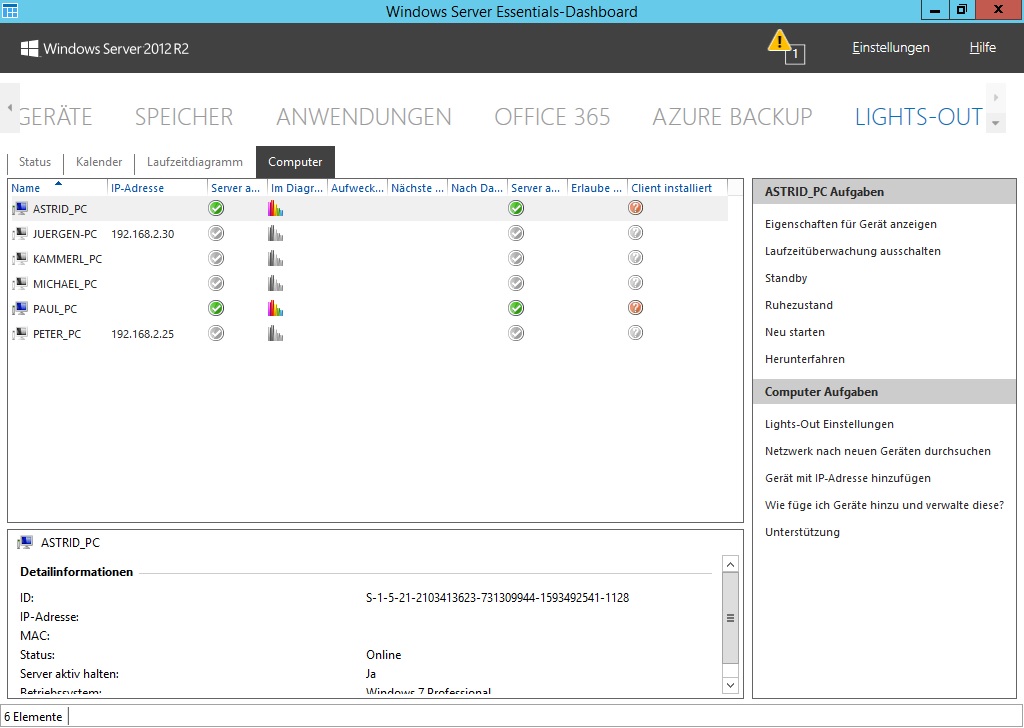Click the JUERGEN-PC computer icon

pyautogui.click(x=21, y=234)
